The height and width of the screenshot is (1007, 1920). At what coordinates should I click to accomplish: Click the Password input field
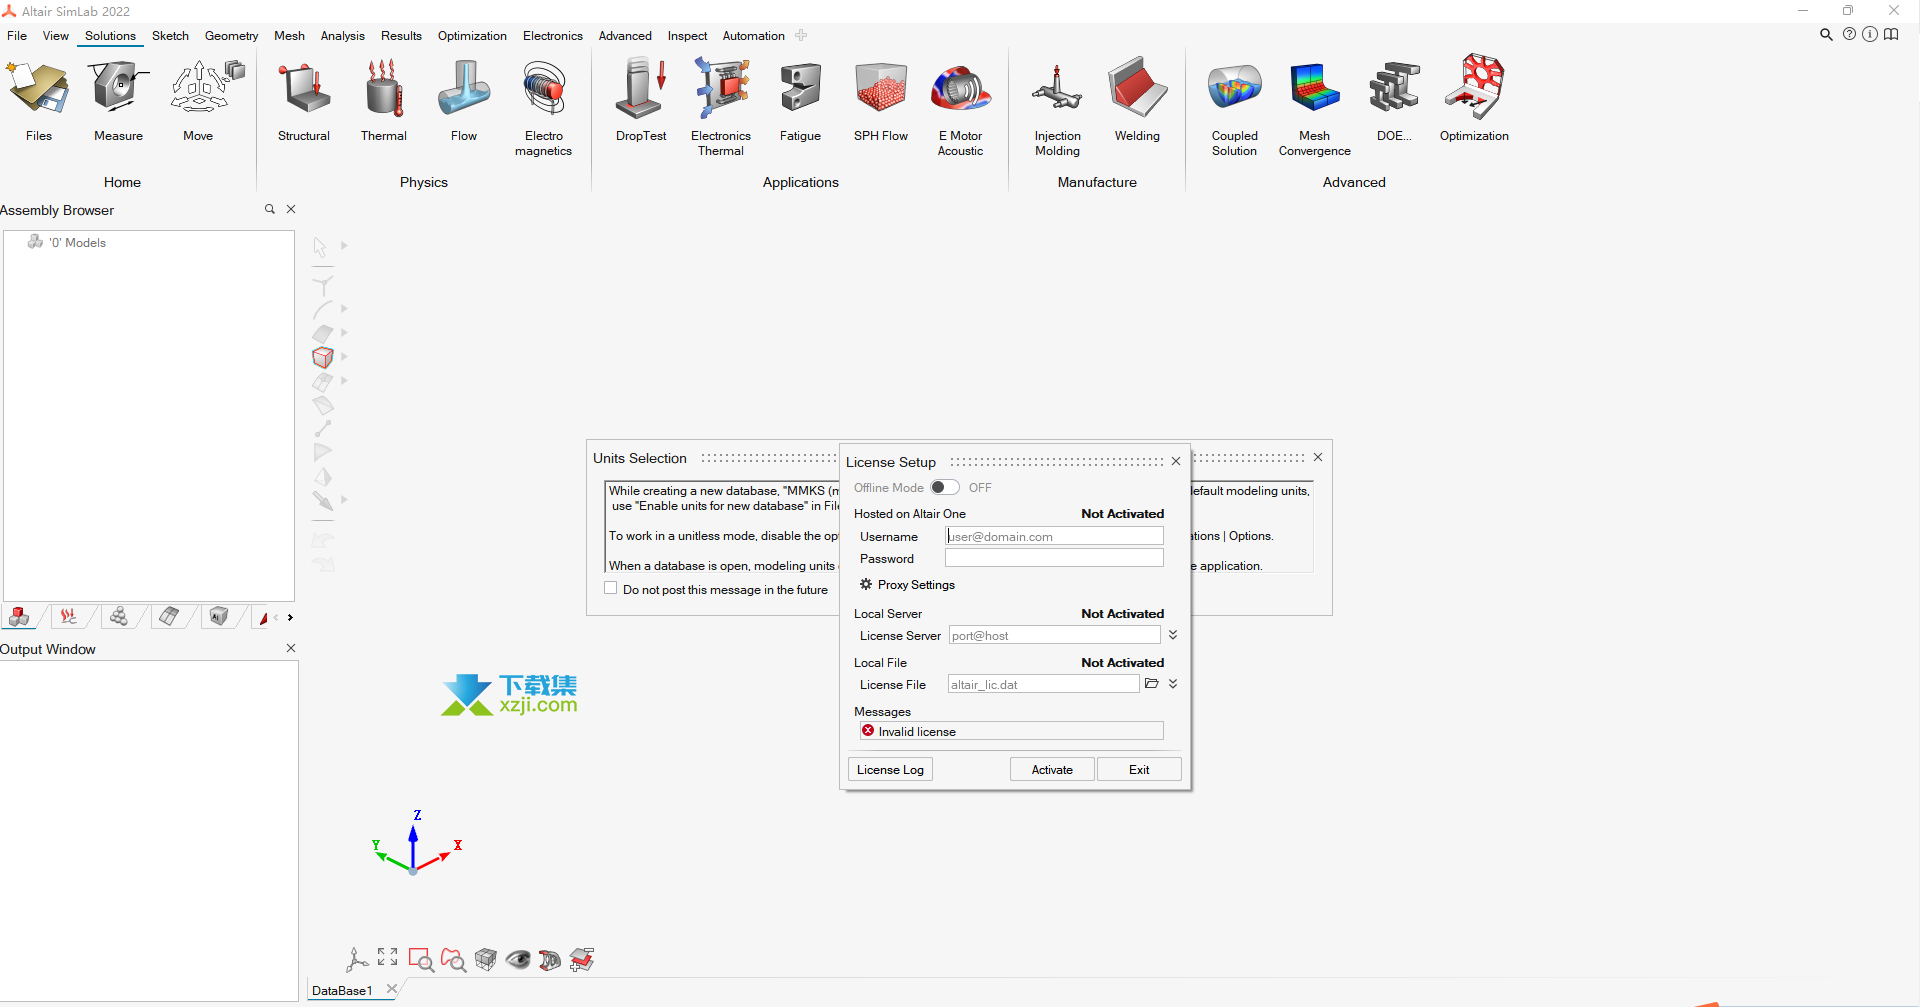click(1054, 558)
